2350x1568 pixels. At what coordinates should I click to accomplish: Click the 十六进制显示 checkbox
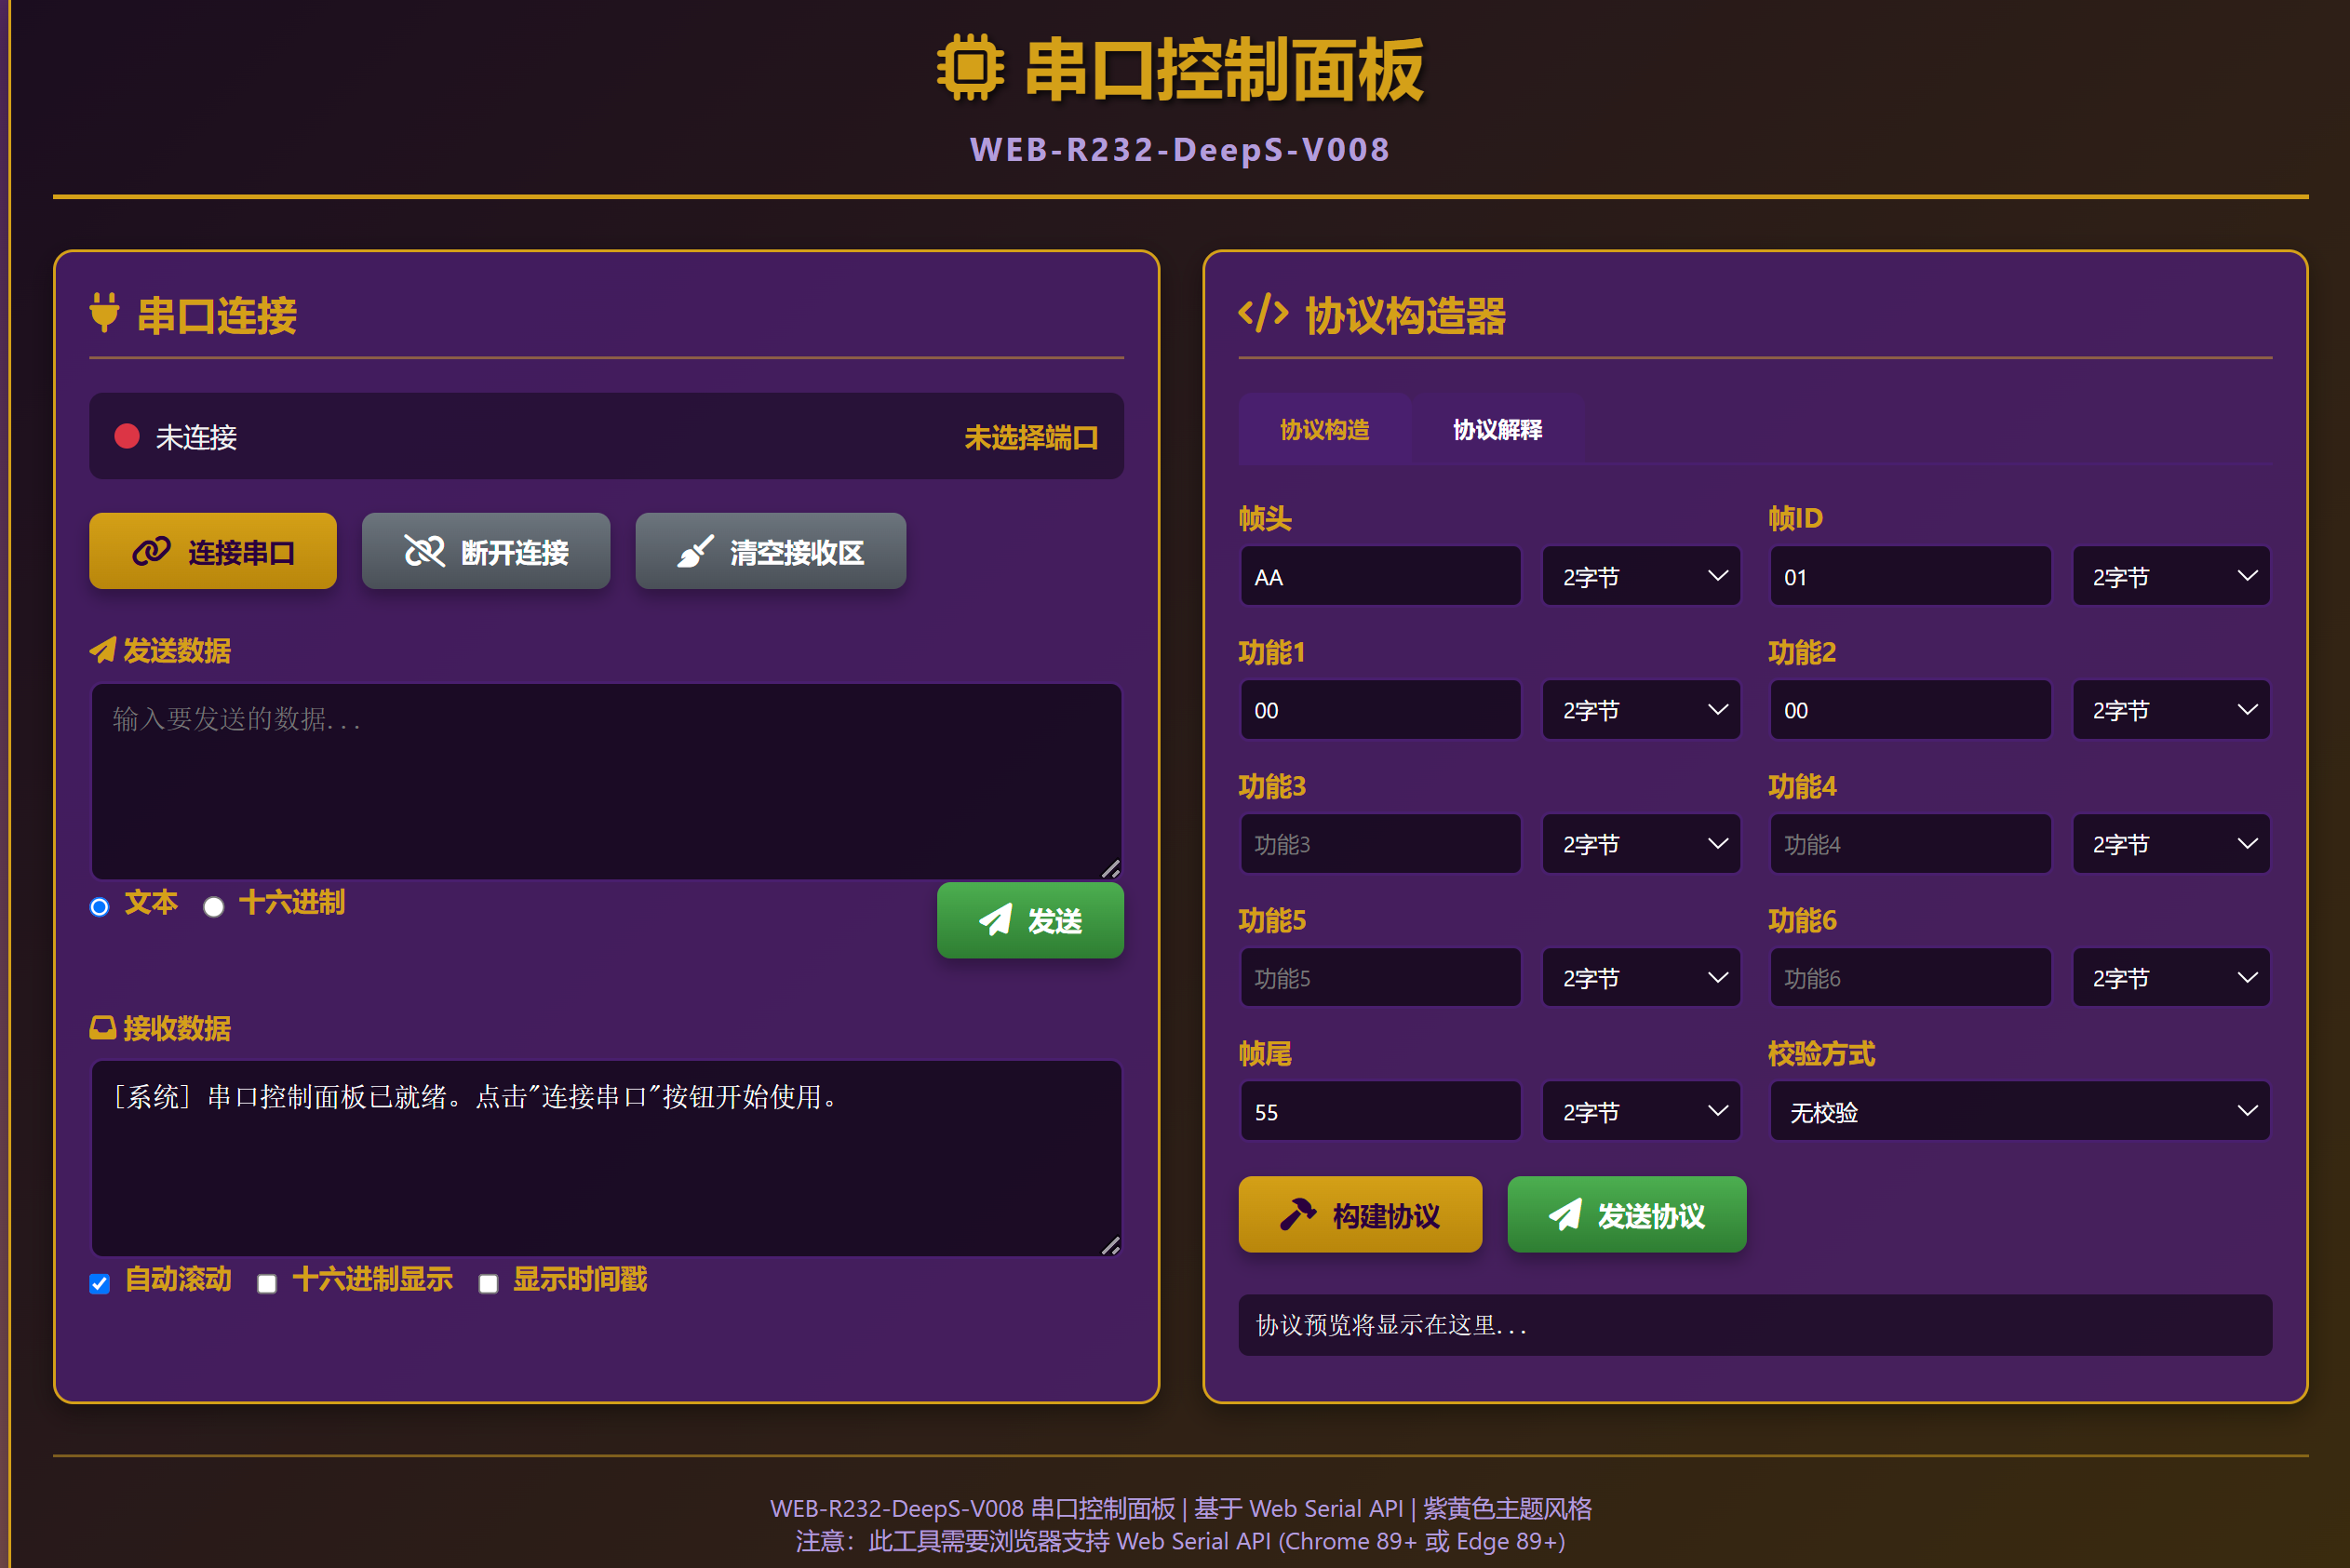267,1283
